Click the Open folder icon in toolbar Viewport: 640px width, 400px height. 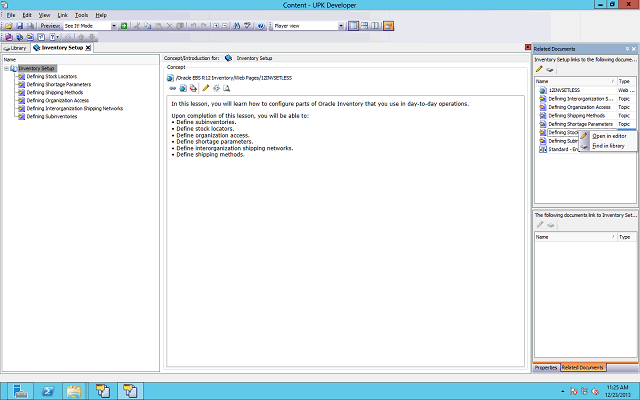(x=8, y=26)
